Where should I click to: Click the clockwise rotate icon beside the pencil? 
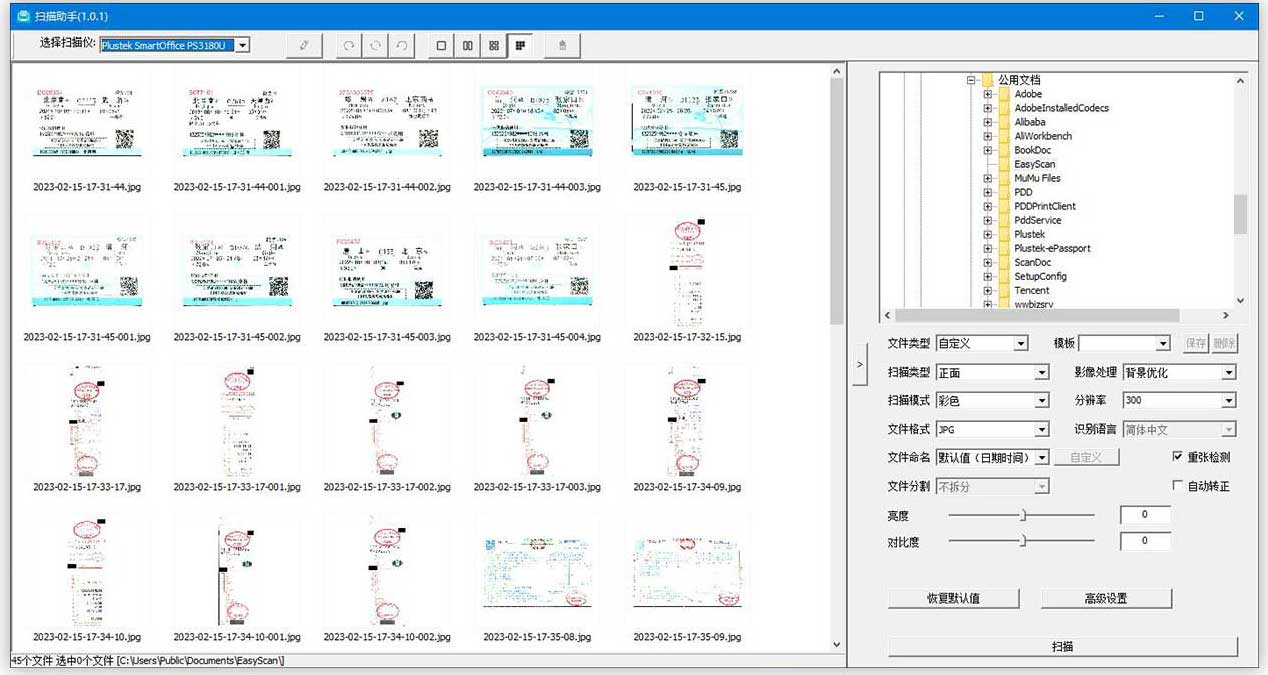click(348, 45)
